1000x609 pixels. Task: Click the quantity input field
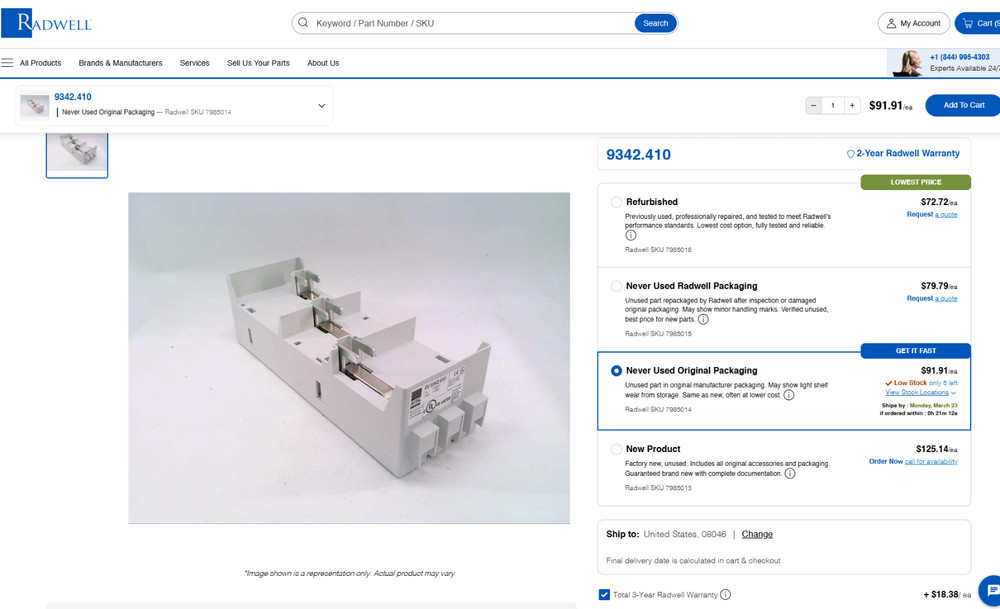833,105
